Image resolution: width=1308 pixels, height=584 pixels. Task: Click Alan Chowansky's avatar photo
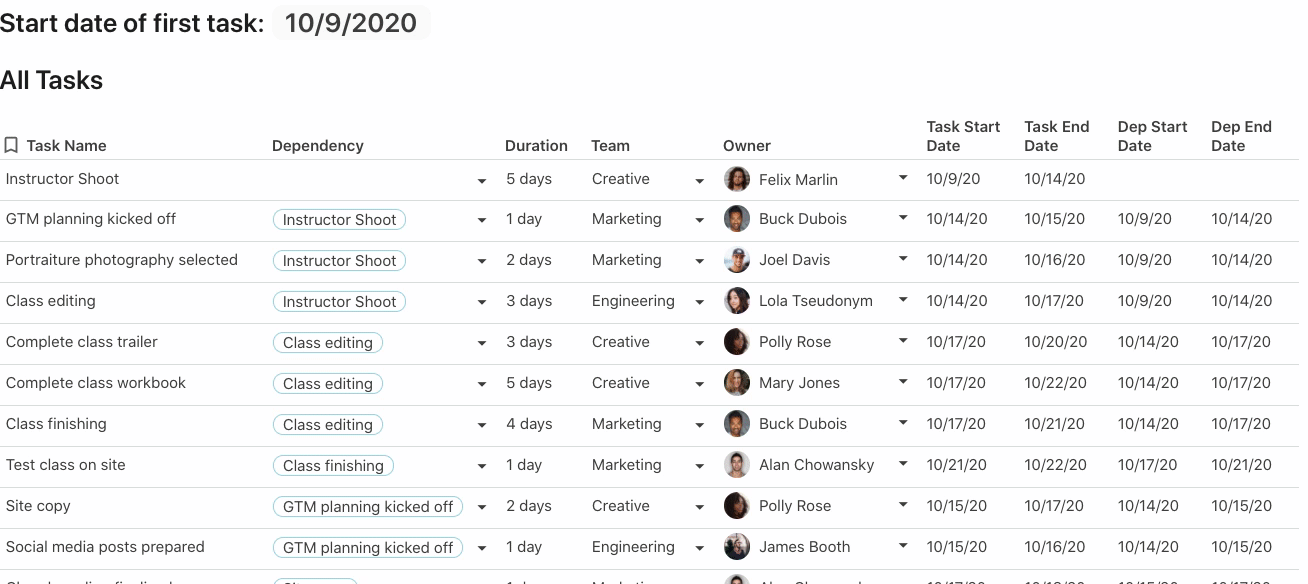tap(737, 465)
